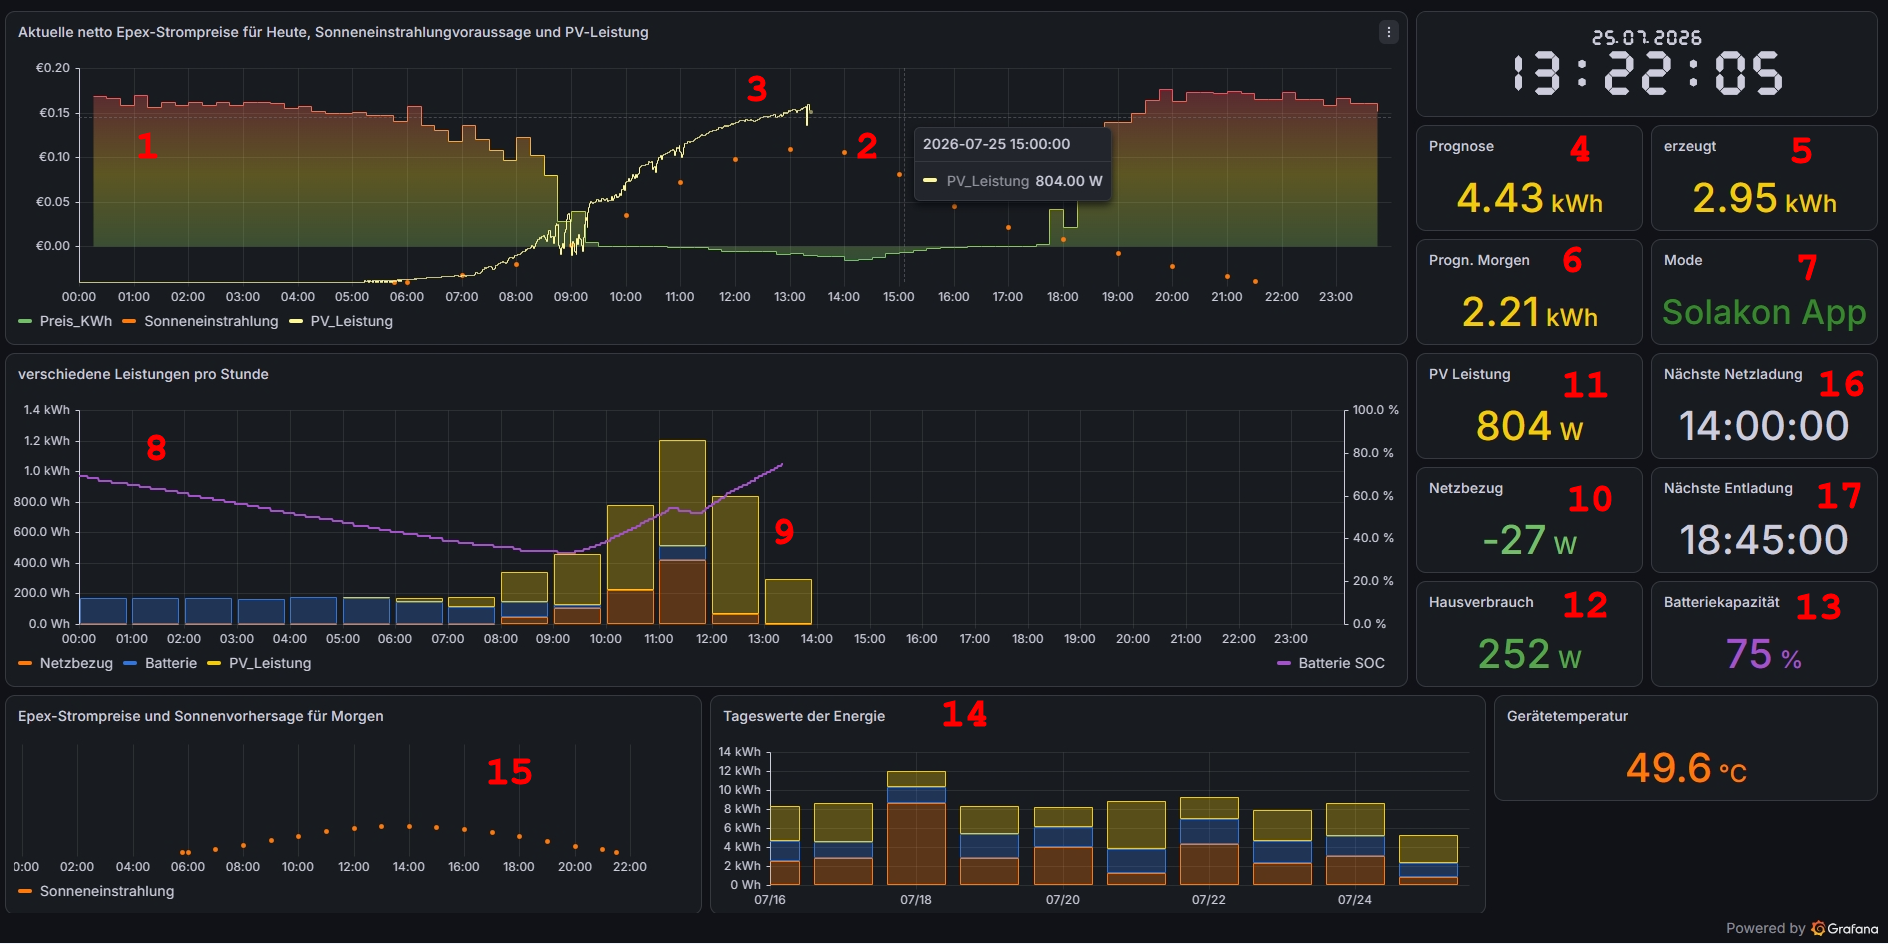
Task: Click the Grafana logo in footer
Action: pos(1817,928)
